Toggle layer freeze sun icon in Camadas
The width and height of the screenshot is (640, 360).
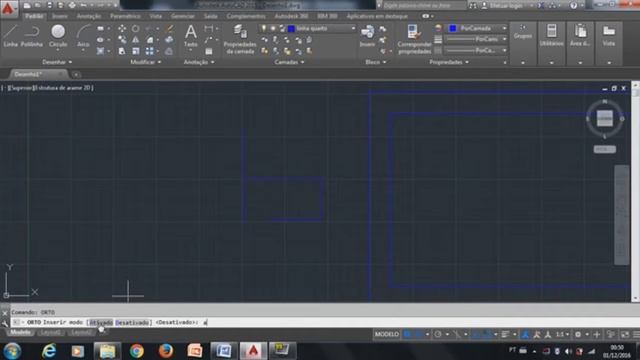coord(273,28)
